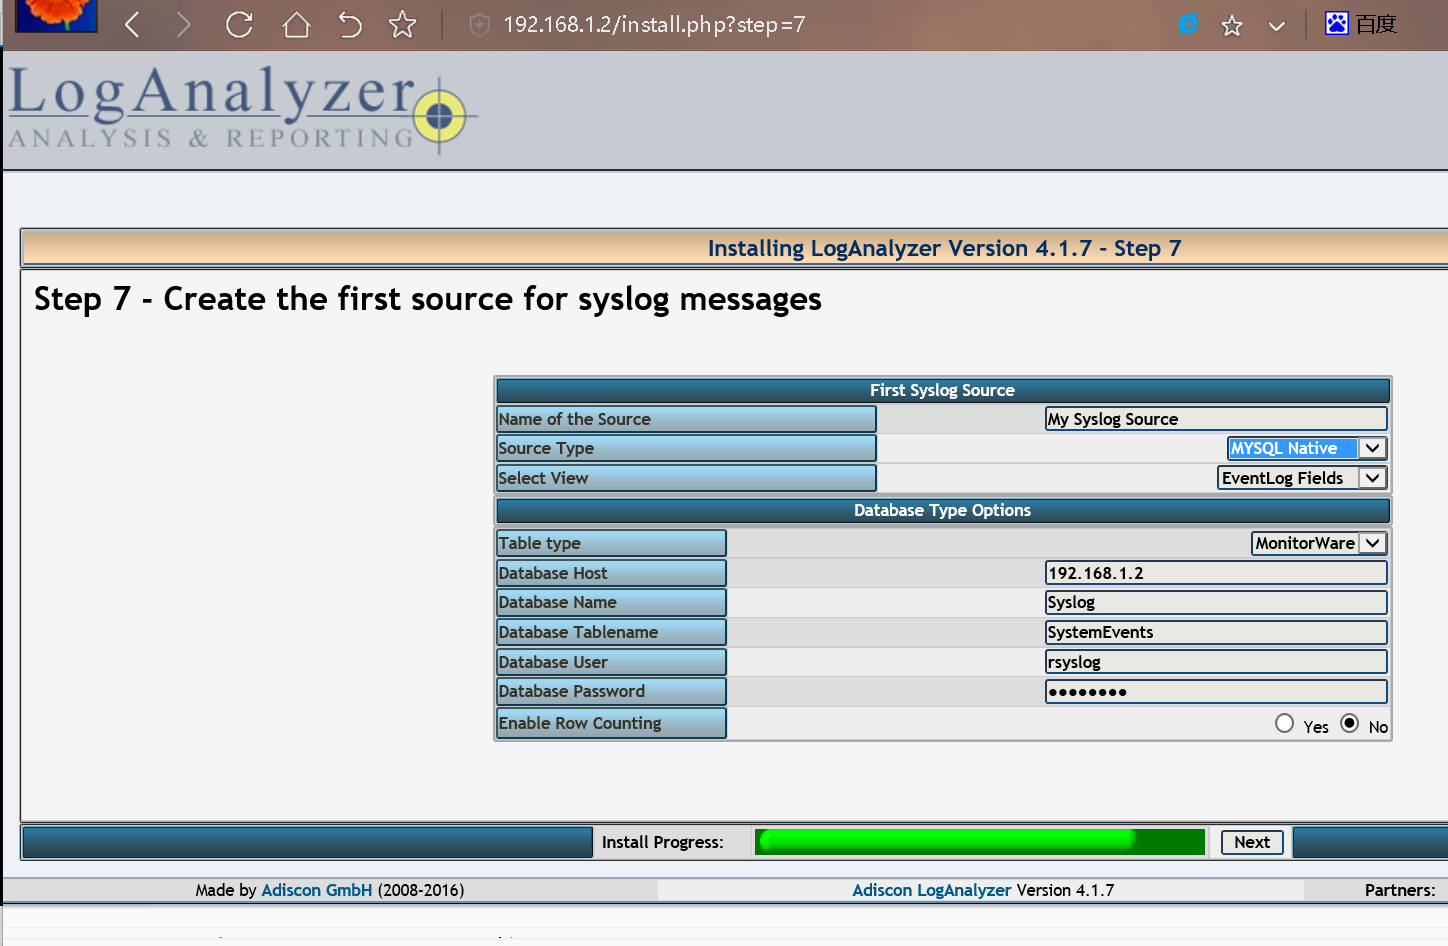
Task: Go back with the browser back arrow
Action: click(x=132, y=24)
